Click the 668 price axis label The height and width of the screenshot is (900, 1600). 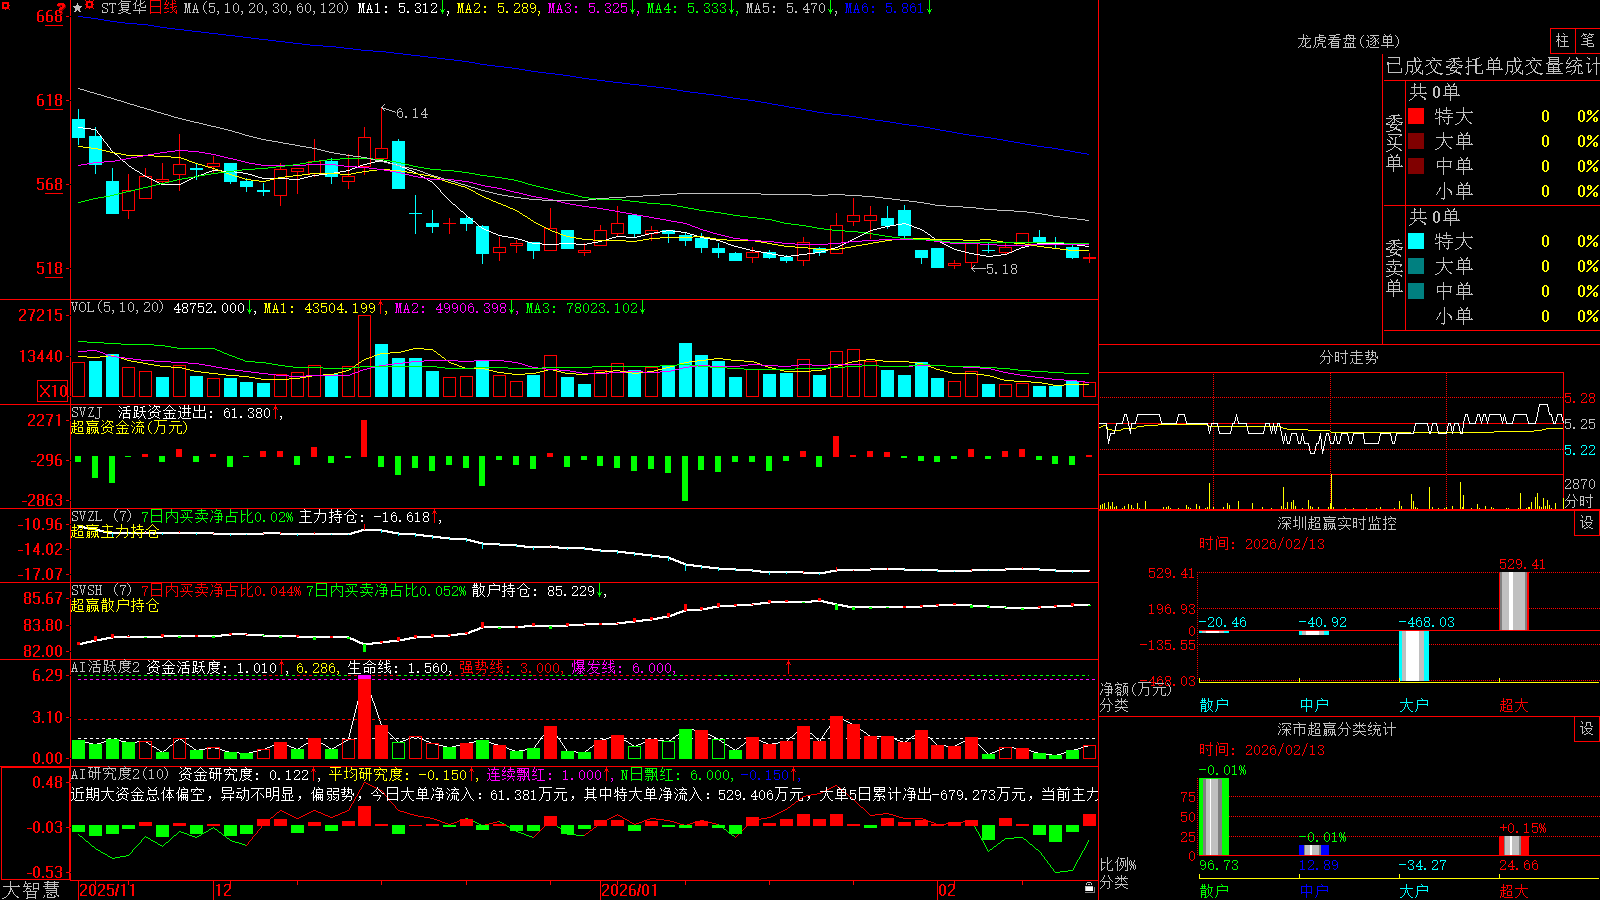point(50,17)
